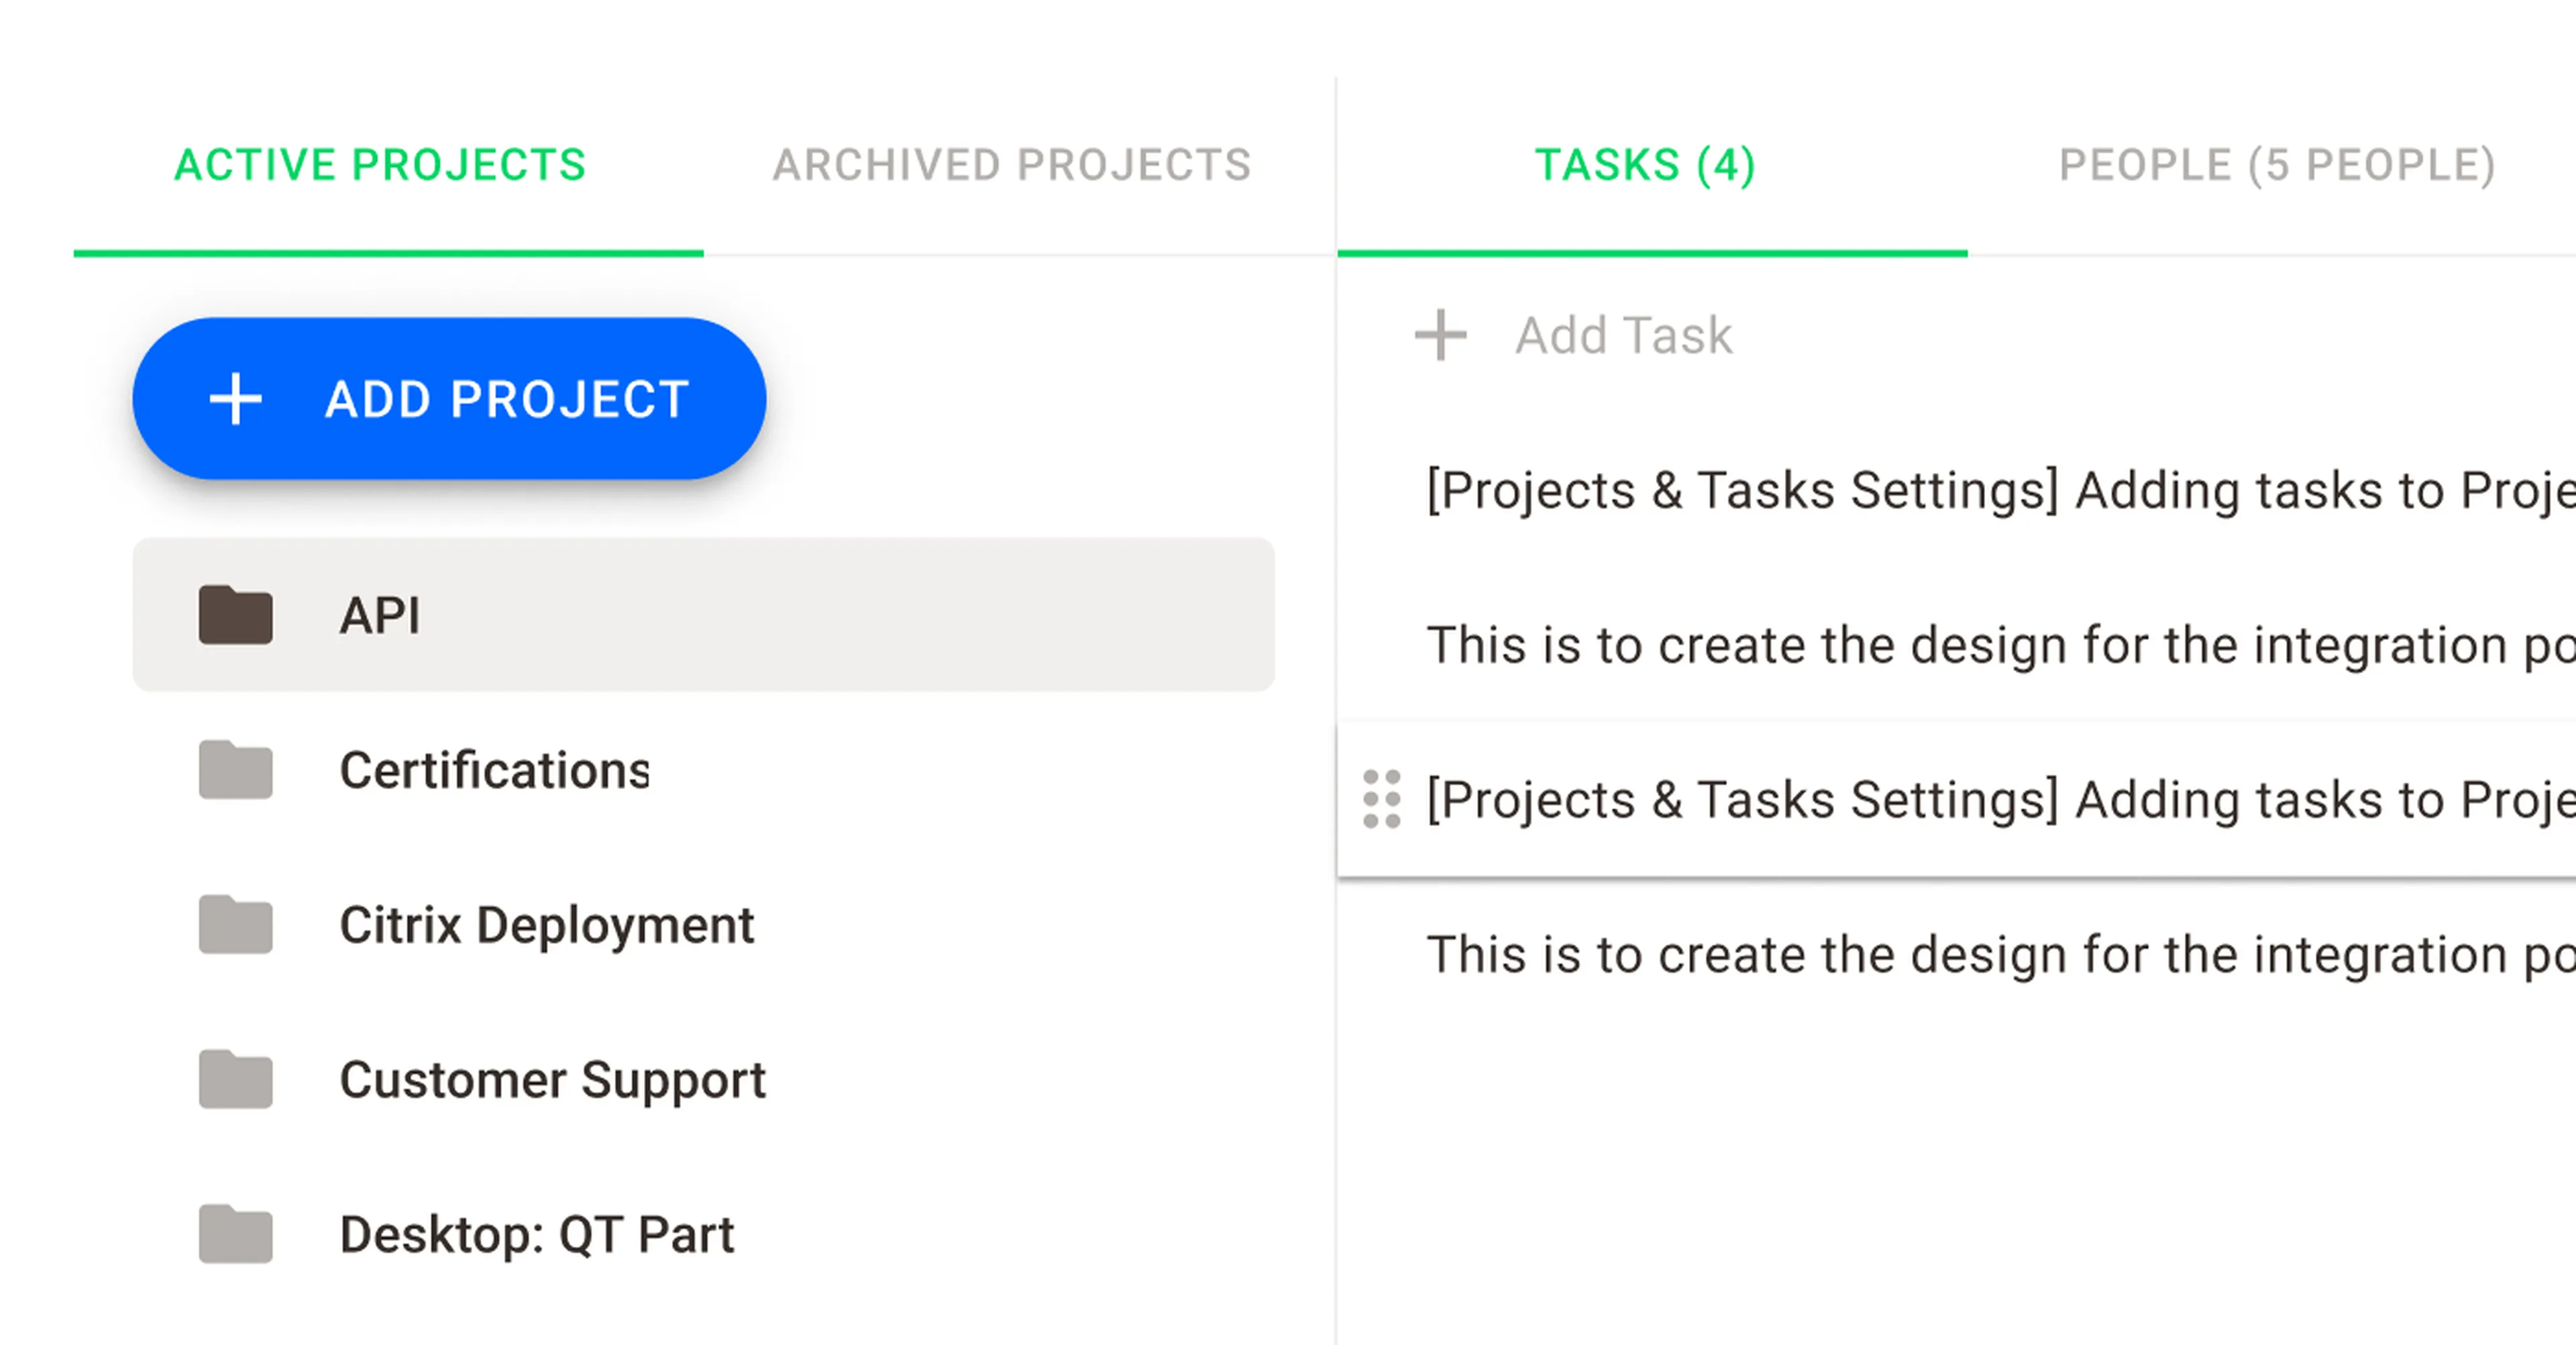The height and width of the screenshot is (1345, 2576).
Task: Switch to the Archived Projects tab
Action: point(1012,165)
